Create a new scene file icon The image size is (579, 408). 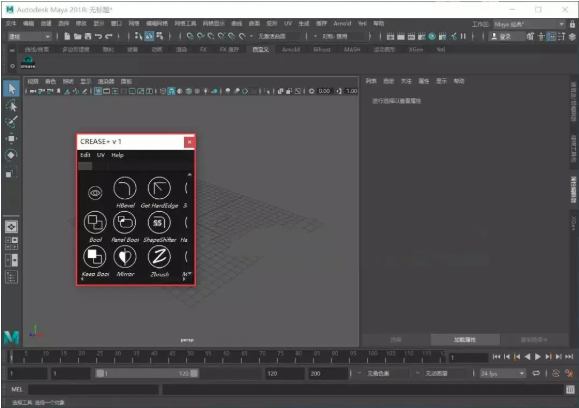point(67,36)
